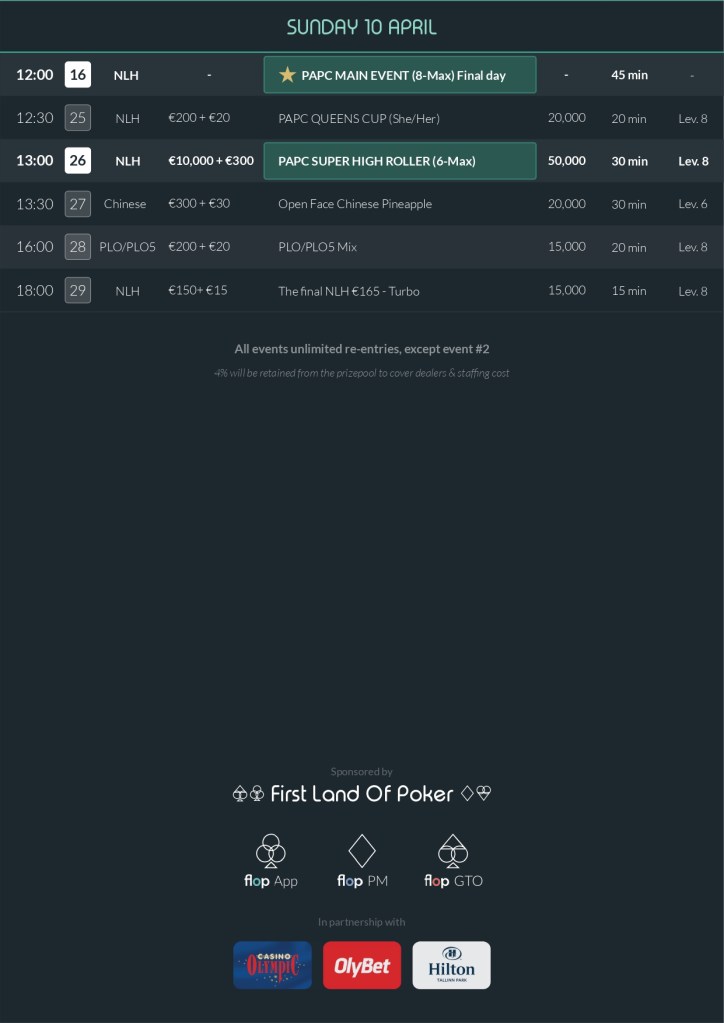
Task: Click the OlyBet sponsor logo
Action: [362, 965]
